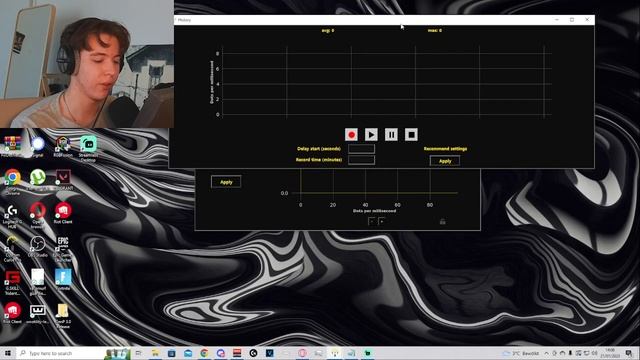Open Task View on the taskbar

click(x=138, y=353)
